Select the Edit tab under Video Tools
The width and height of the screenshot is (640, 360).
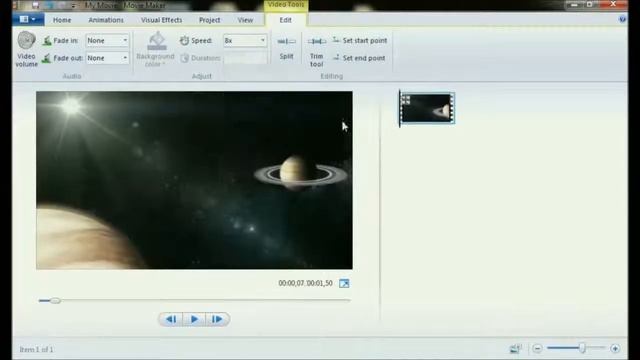tap(286, 20)
